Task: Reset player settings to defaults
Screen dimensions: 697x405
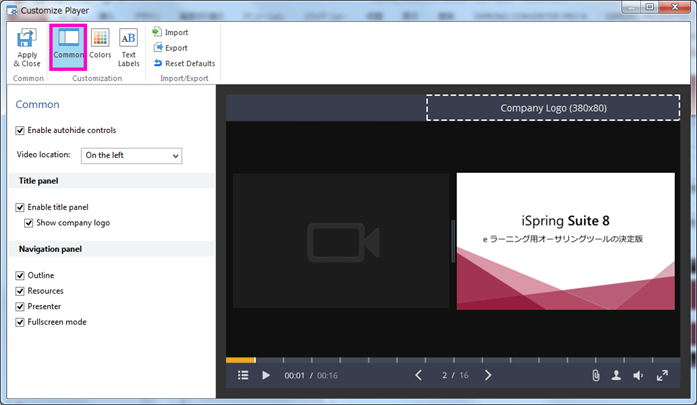Action: pyautogui.click(x=184, y=63)
